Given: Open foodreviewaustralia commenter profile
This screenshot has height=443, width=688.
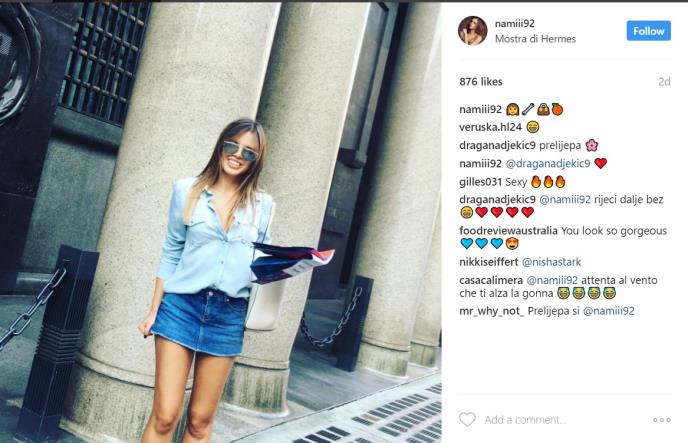Looking at the screenshot, I should 509,231.
